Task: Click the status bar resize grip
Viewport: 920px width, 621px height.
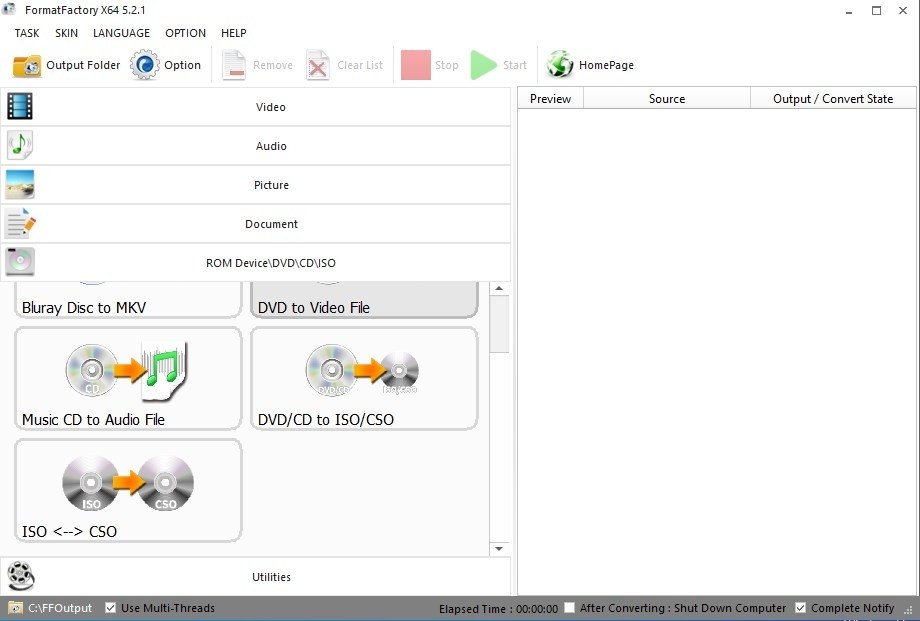Action: 908,611
